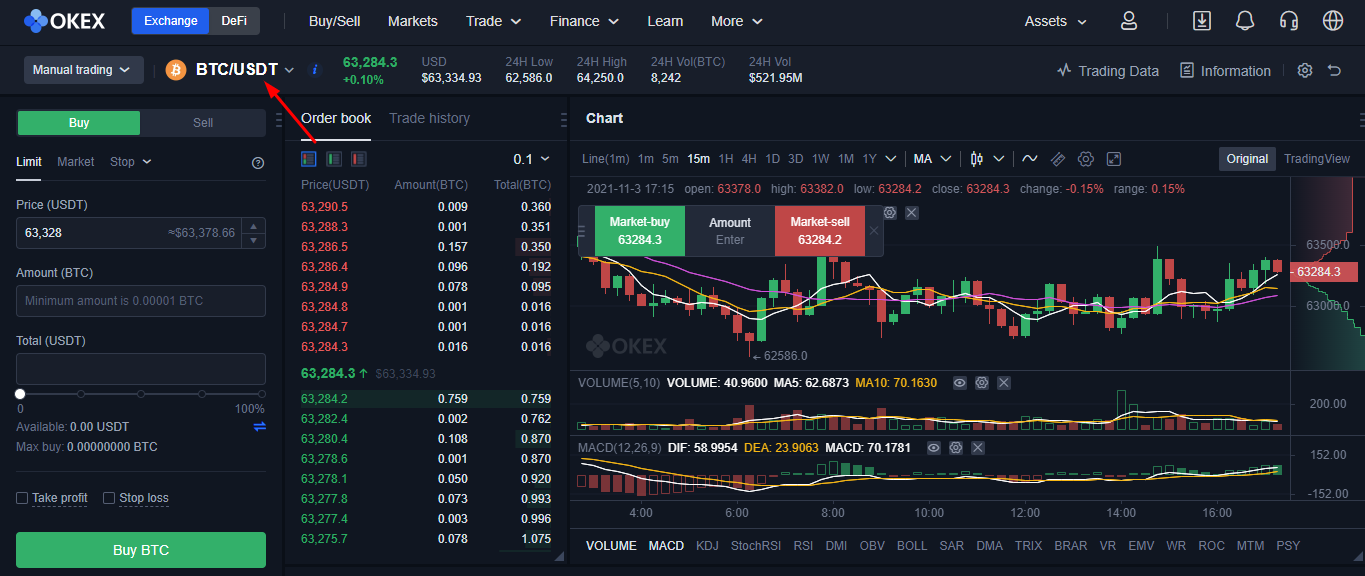Viewport: 1365px width, 576px height.
Task: Click the Market-buy 63284.3 button
Action: pyautogui.click(x=640, y=231)
